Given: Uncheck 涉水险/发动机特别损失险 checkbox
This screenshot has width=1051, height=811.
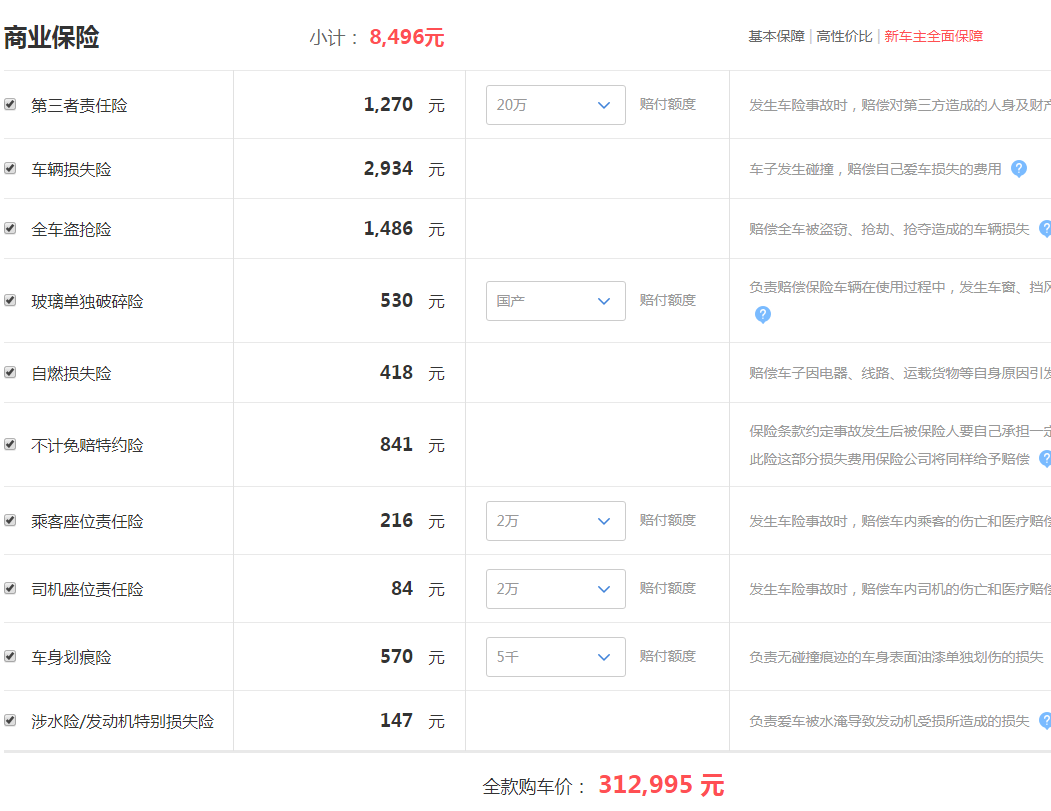Looking at the screenshot, I should [10, 721].
